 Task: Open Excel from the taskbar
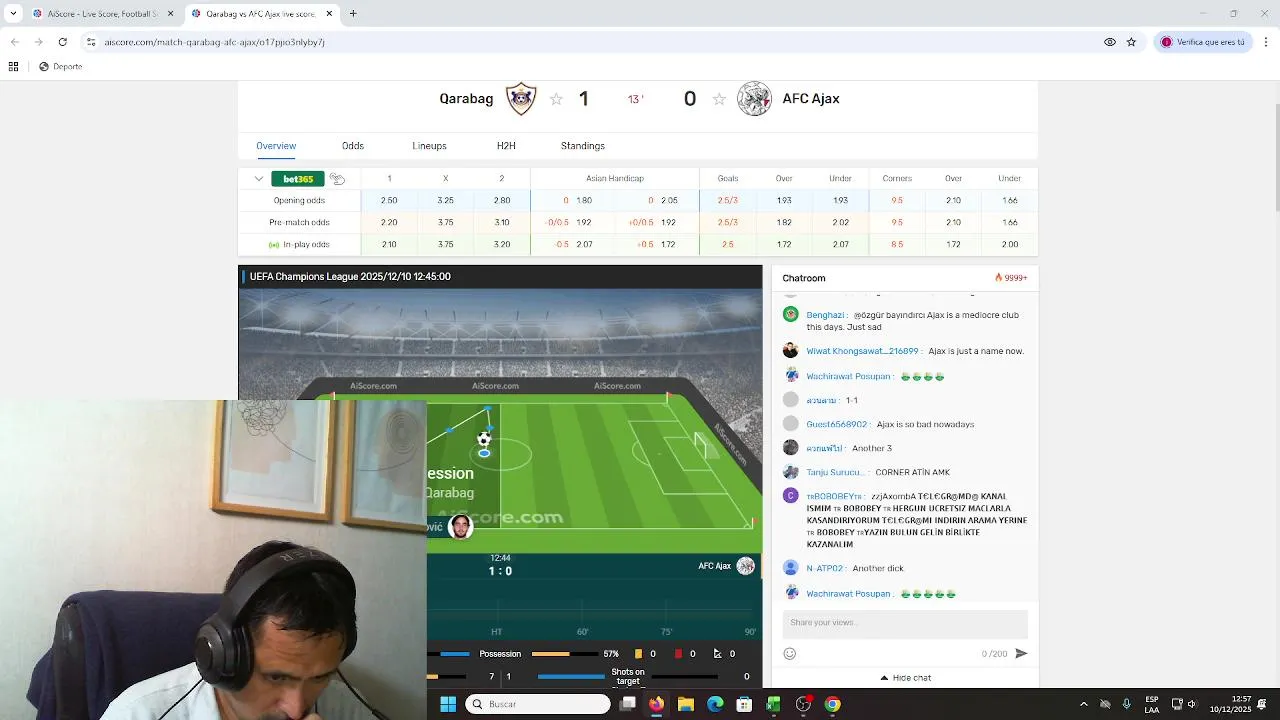tap(773, 704)
